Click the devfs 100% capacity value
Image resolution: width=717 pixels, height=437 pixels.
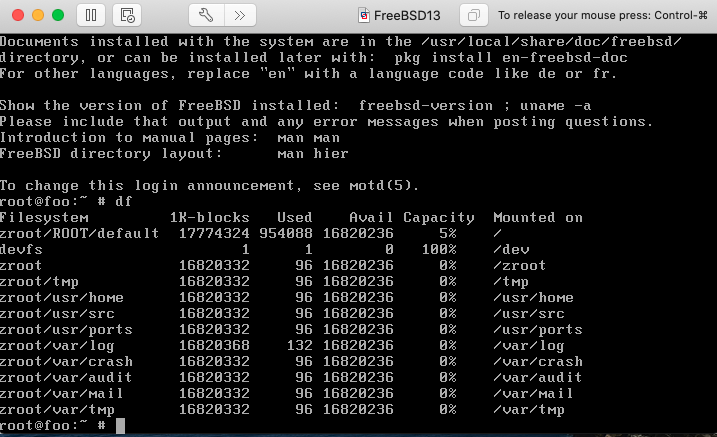(x=438, y=249)
